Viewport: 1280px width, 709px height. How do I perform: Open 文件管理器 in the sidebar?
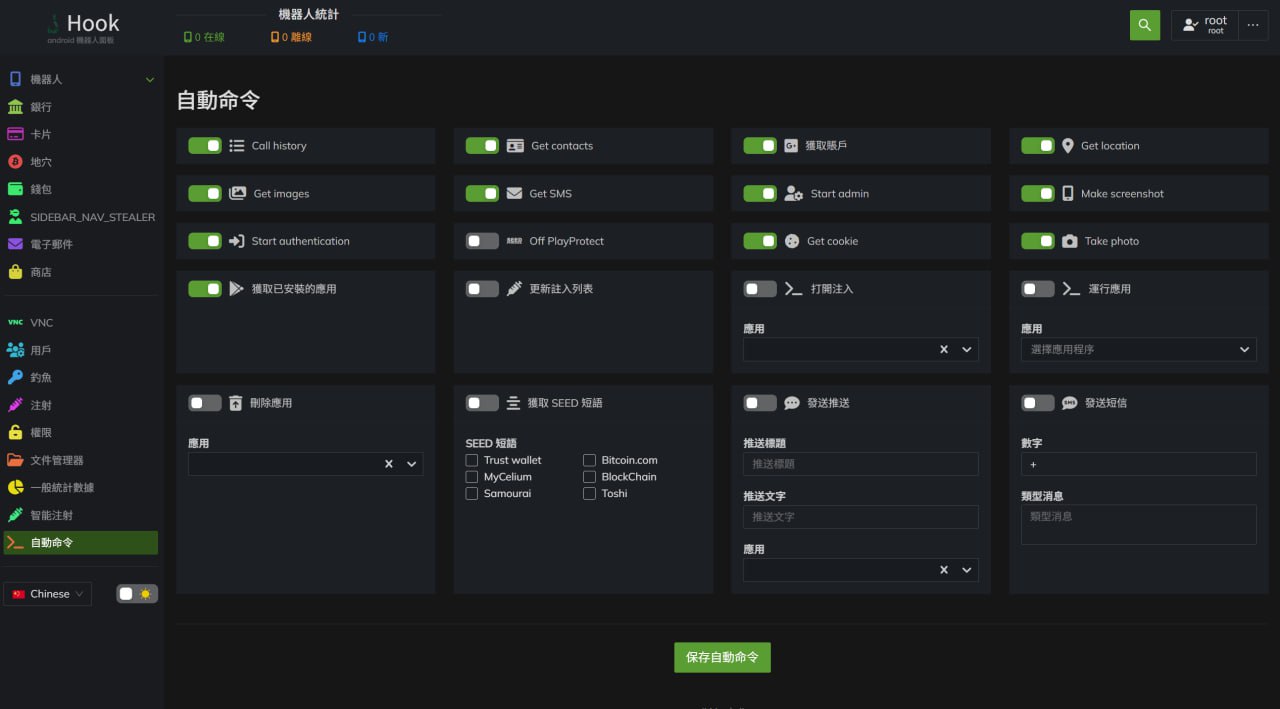tap(57, 460)
